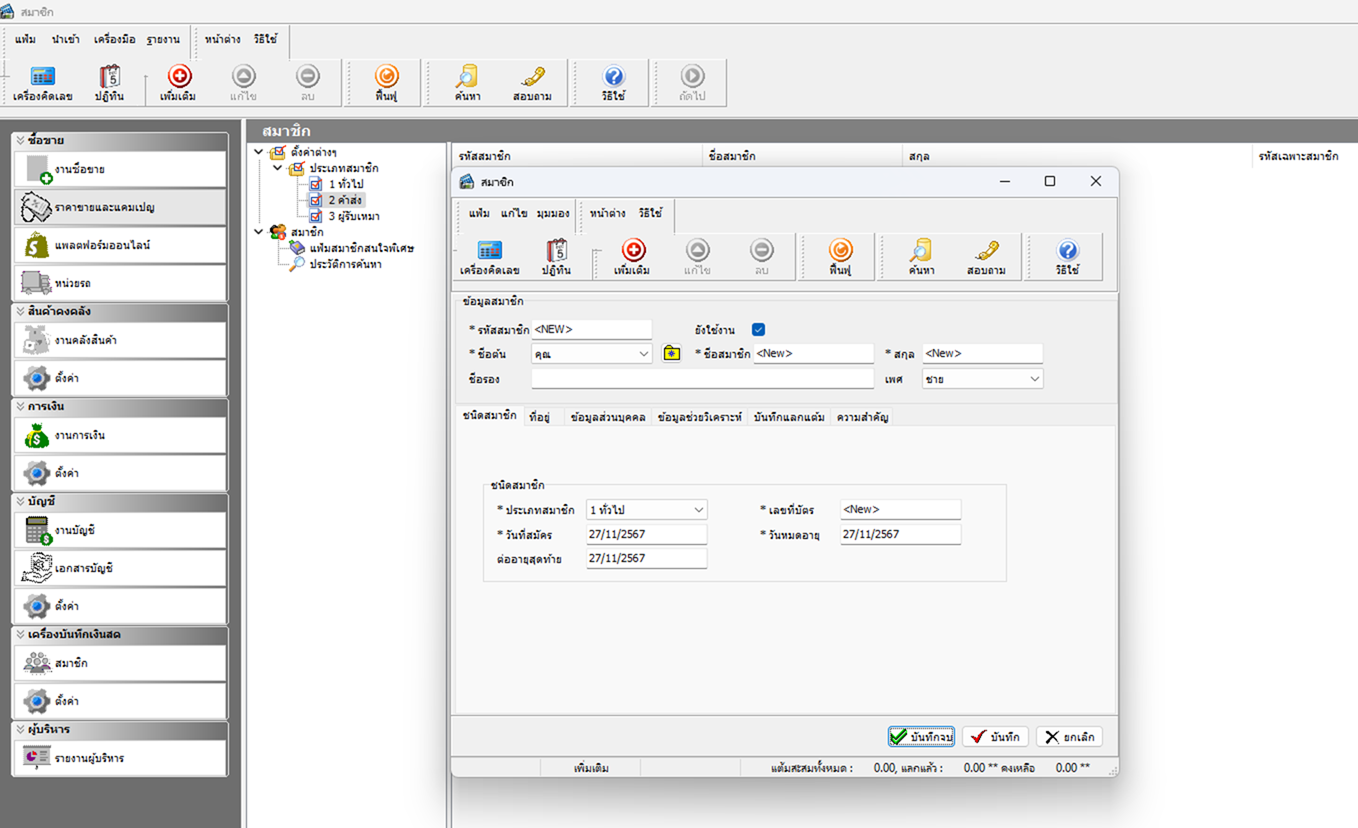Open รายงาน menu in main window
The height and width of the screenshot is (828, 1358).
pyautogui.click(x=163, y=40)
